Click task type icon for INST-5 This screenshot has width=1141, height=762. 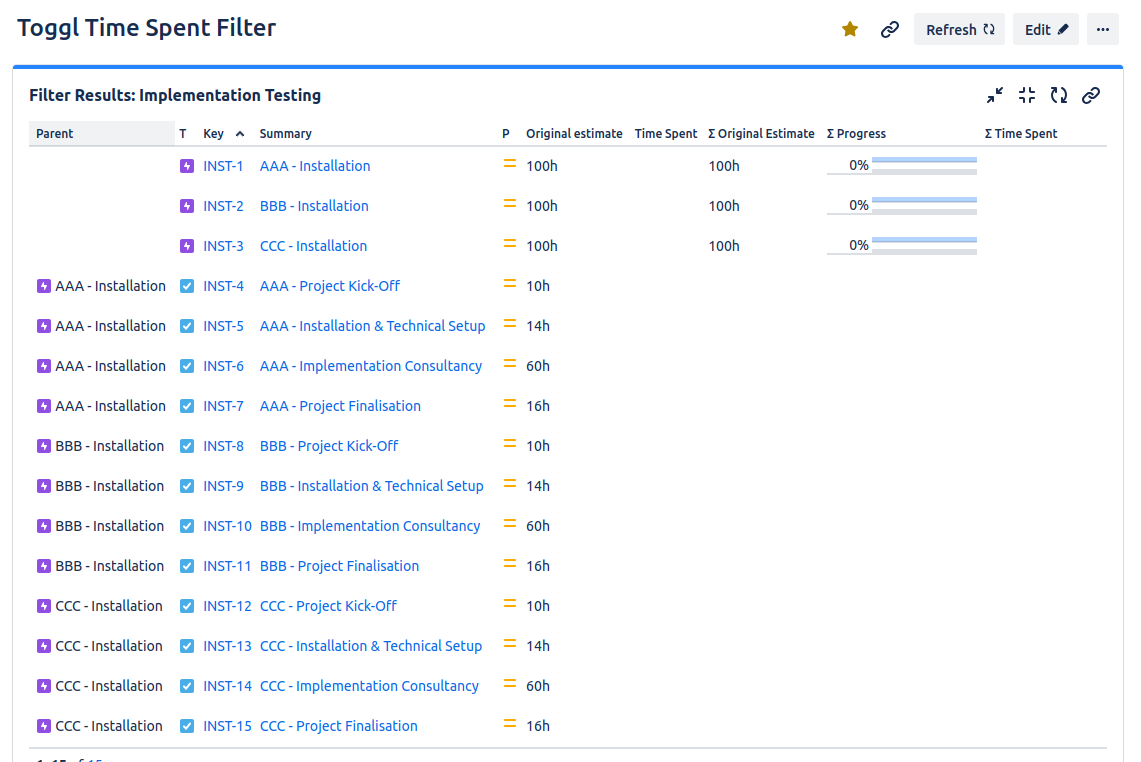pos(187,326)
